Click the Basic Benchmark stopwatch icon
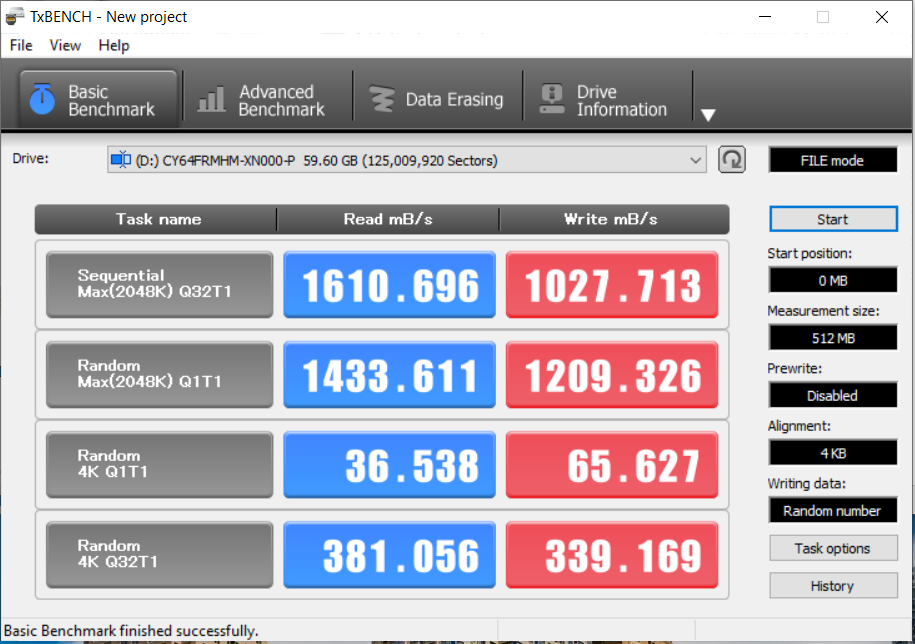Viewport: 915px width, 644px height. pyautogui.click(x=42, y=99)
